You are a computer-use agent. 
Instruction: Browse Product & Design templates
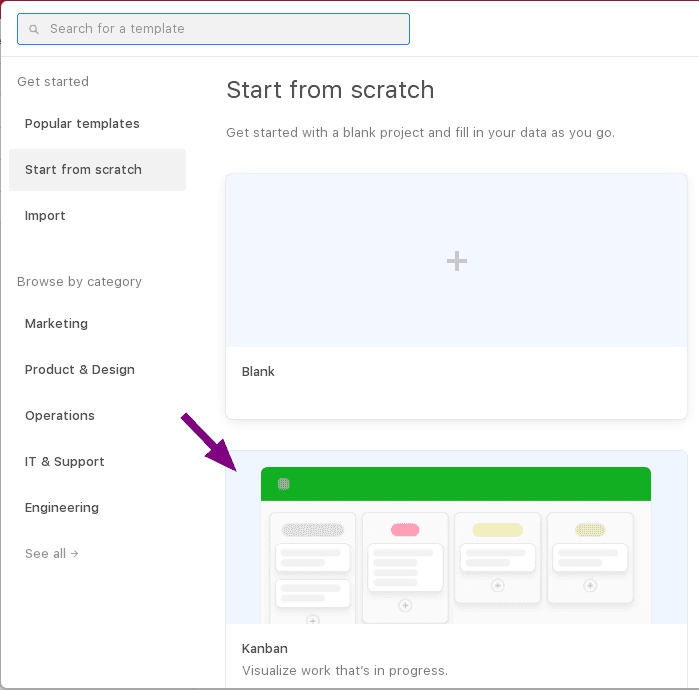[80, 370]
